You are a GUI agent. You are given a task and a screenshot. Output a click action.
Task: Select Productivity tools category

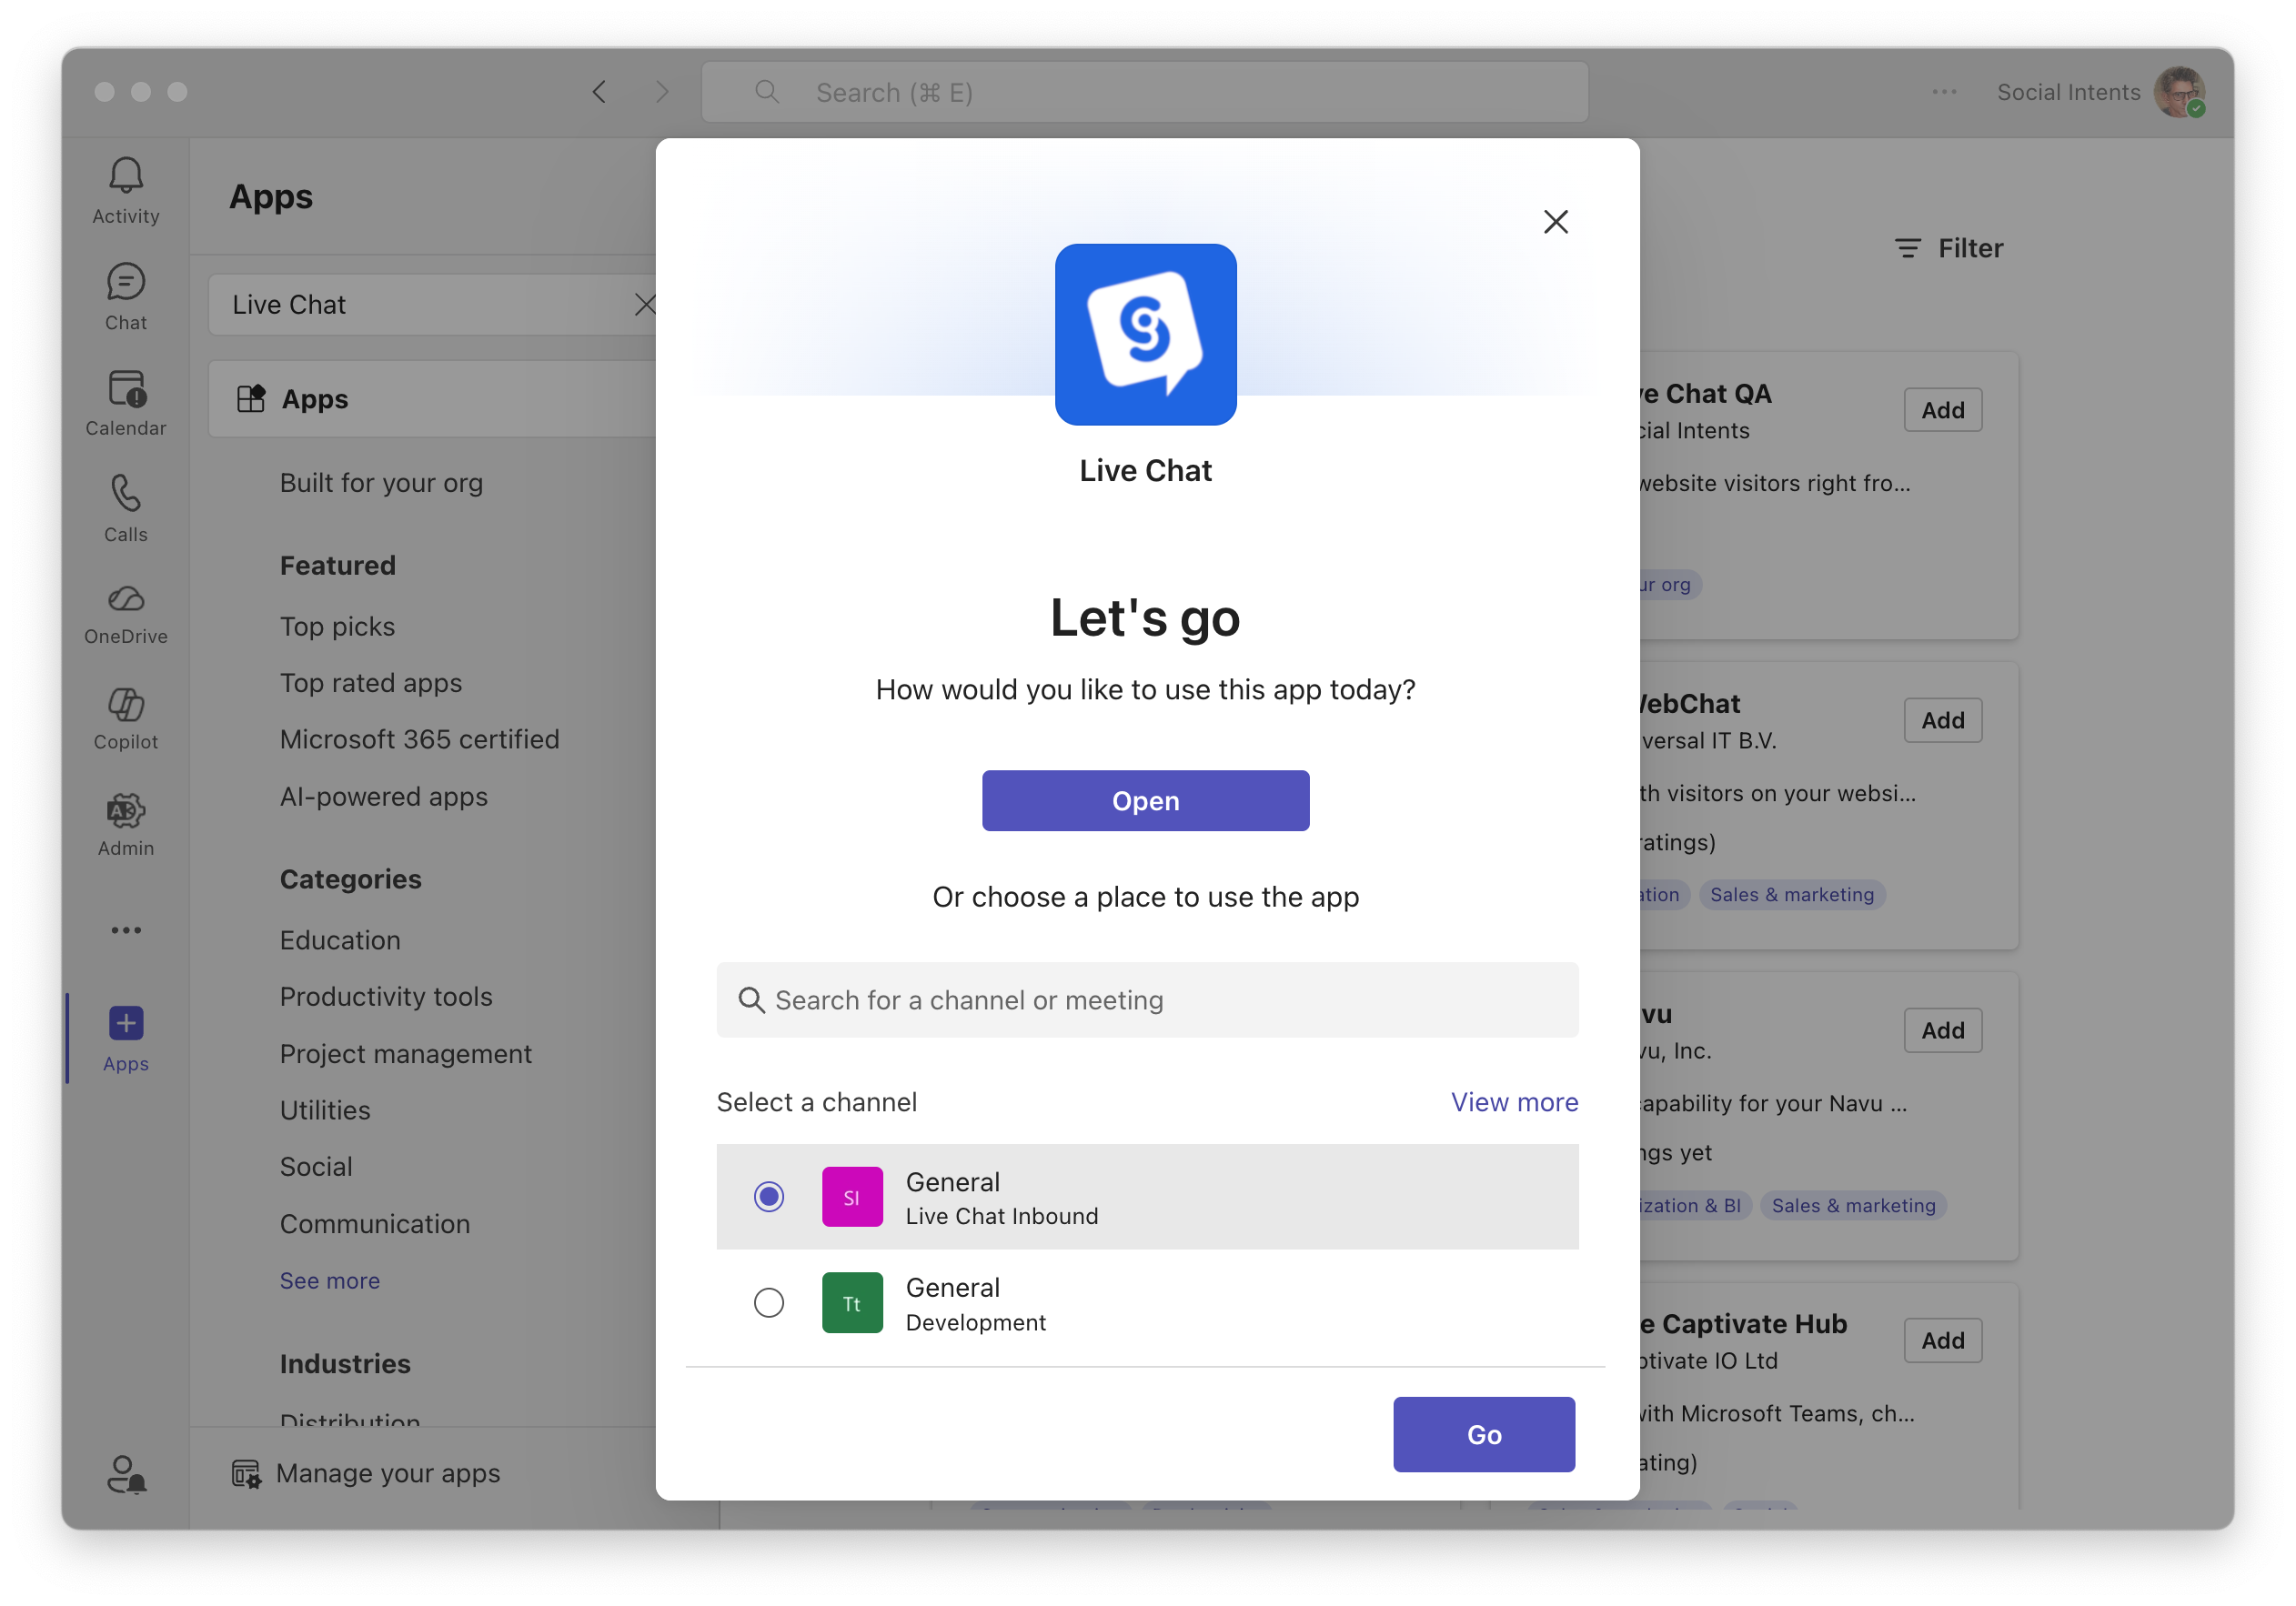pyautogui.click(x=386, y=996)
